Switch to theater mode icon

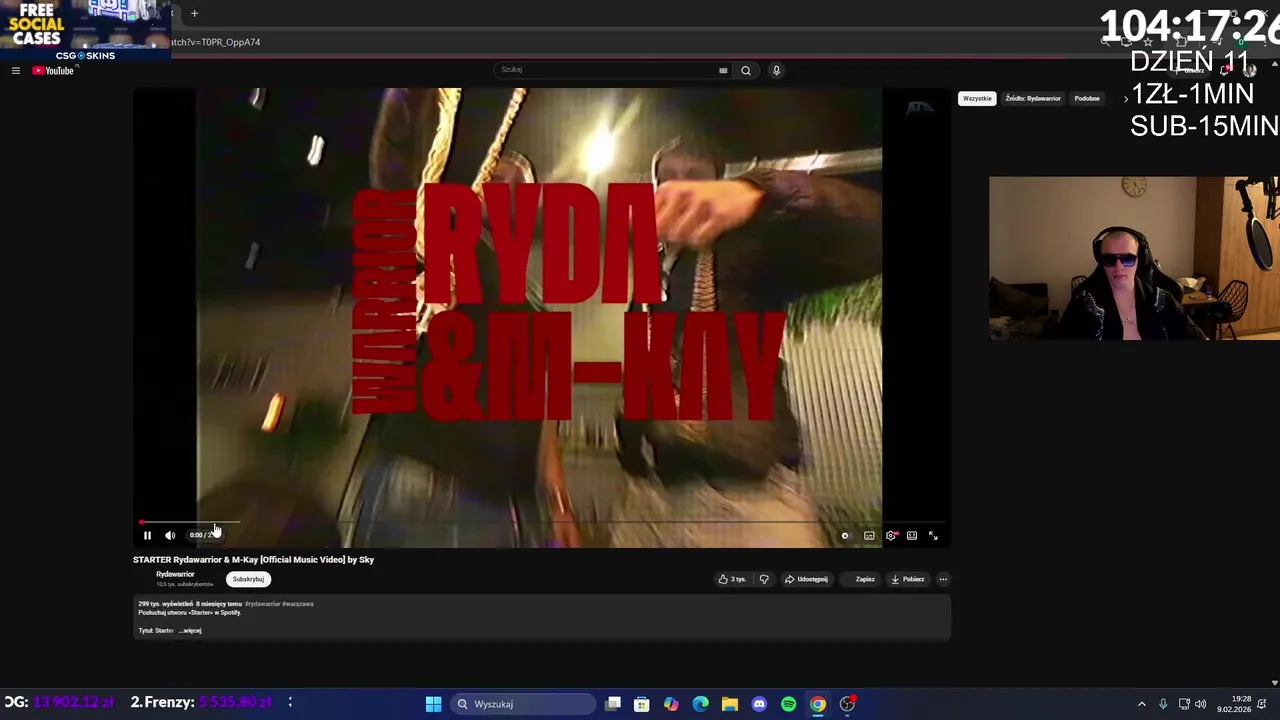point(912,536)
